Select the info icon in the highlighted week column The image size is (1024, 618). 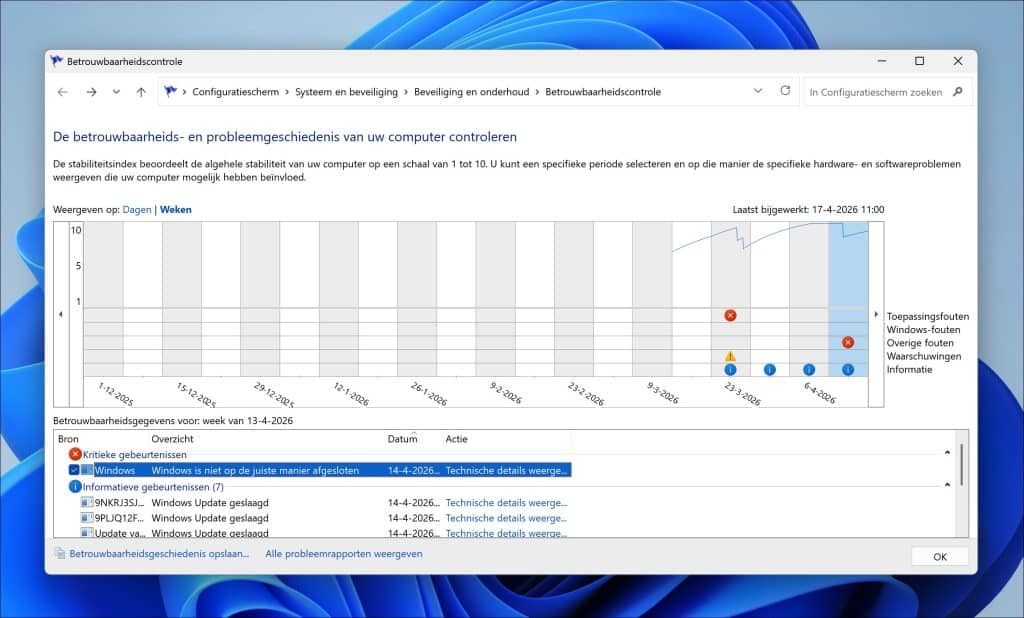pyautogui.click(x=848, y=369)
